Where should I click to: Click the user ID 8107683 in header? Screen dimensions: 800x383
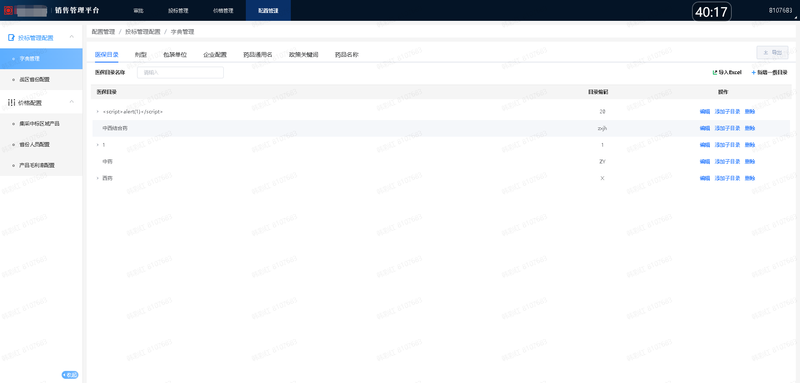point(780,10)
